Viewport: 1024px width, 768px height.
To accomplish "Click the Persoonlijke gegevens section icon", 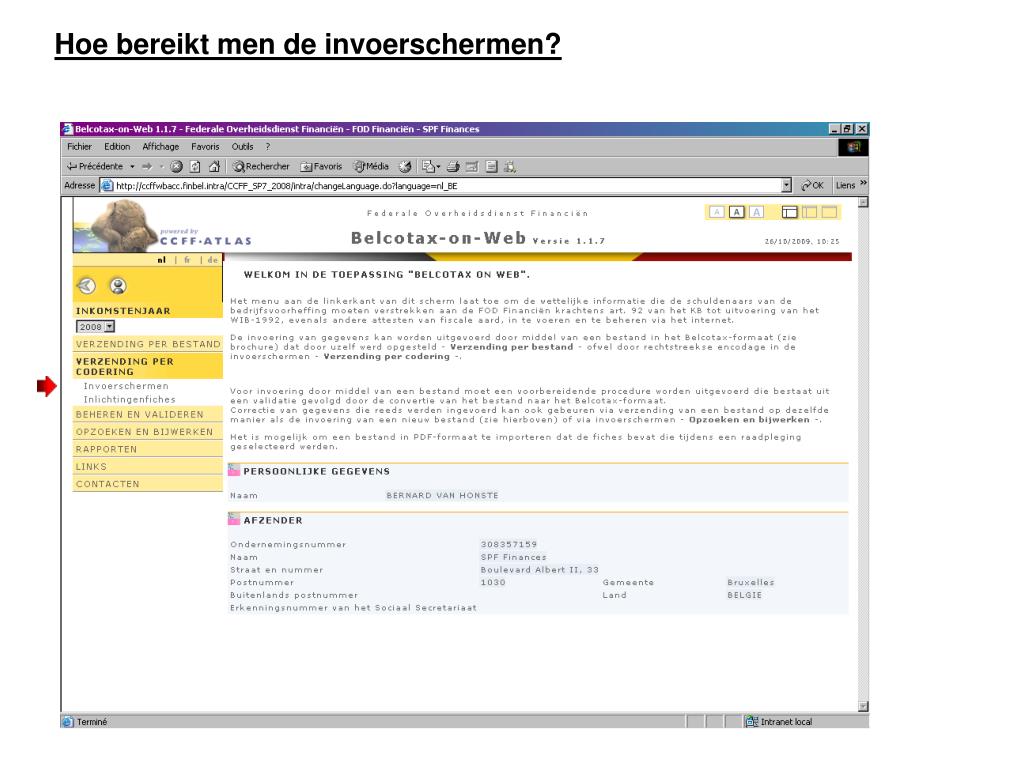I will 234,470.
